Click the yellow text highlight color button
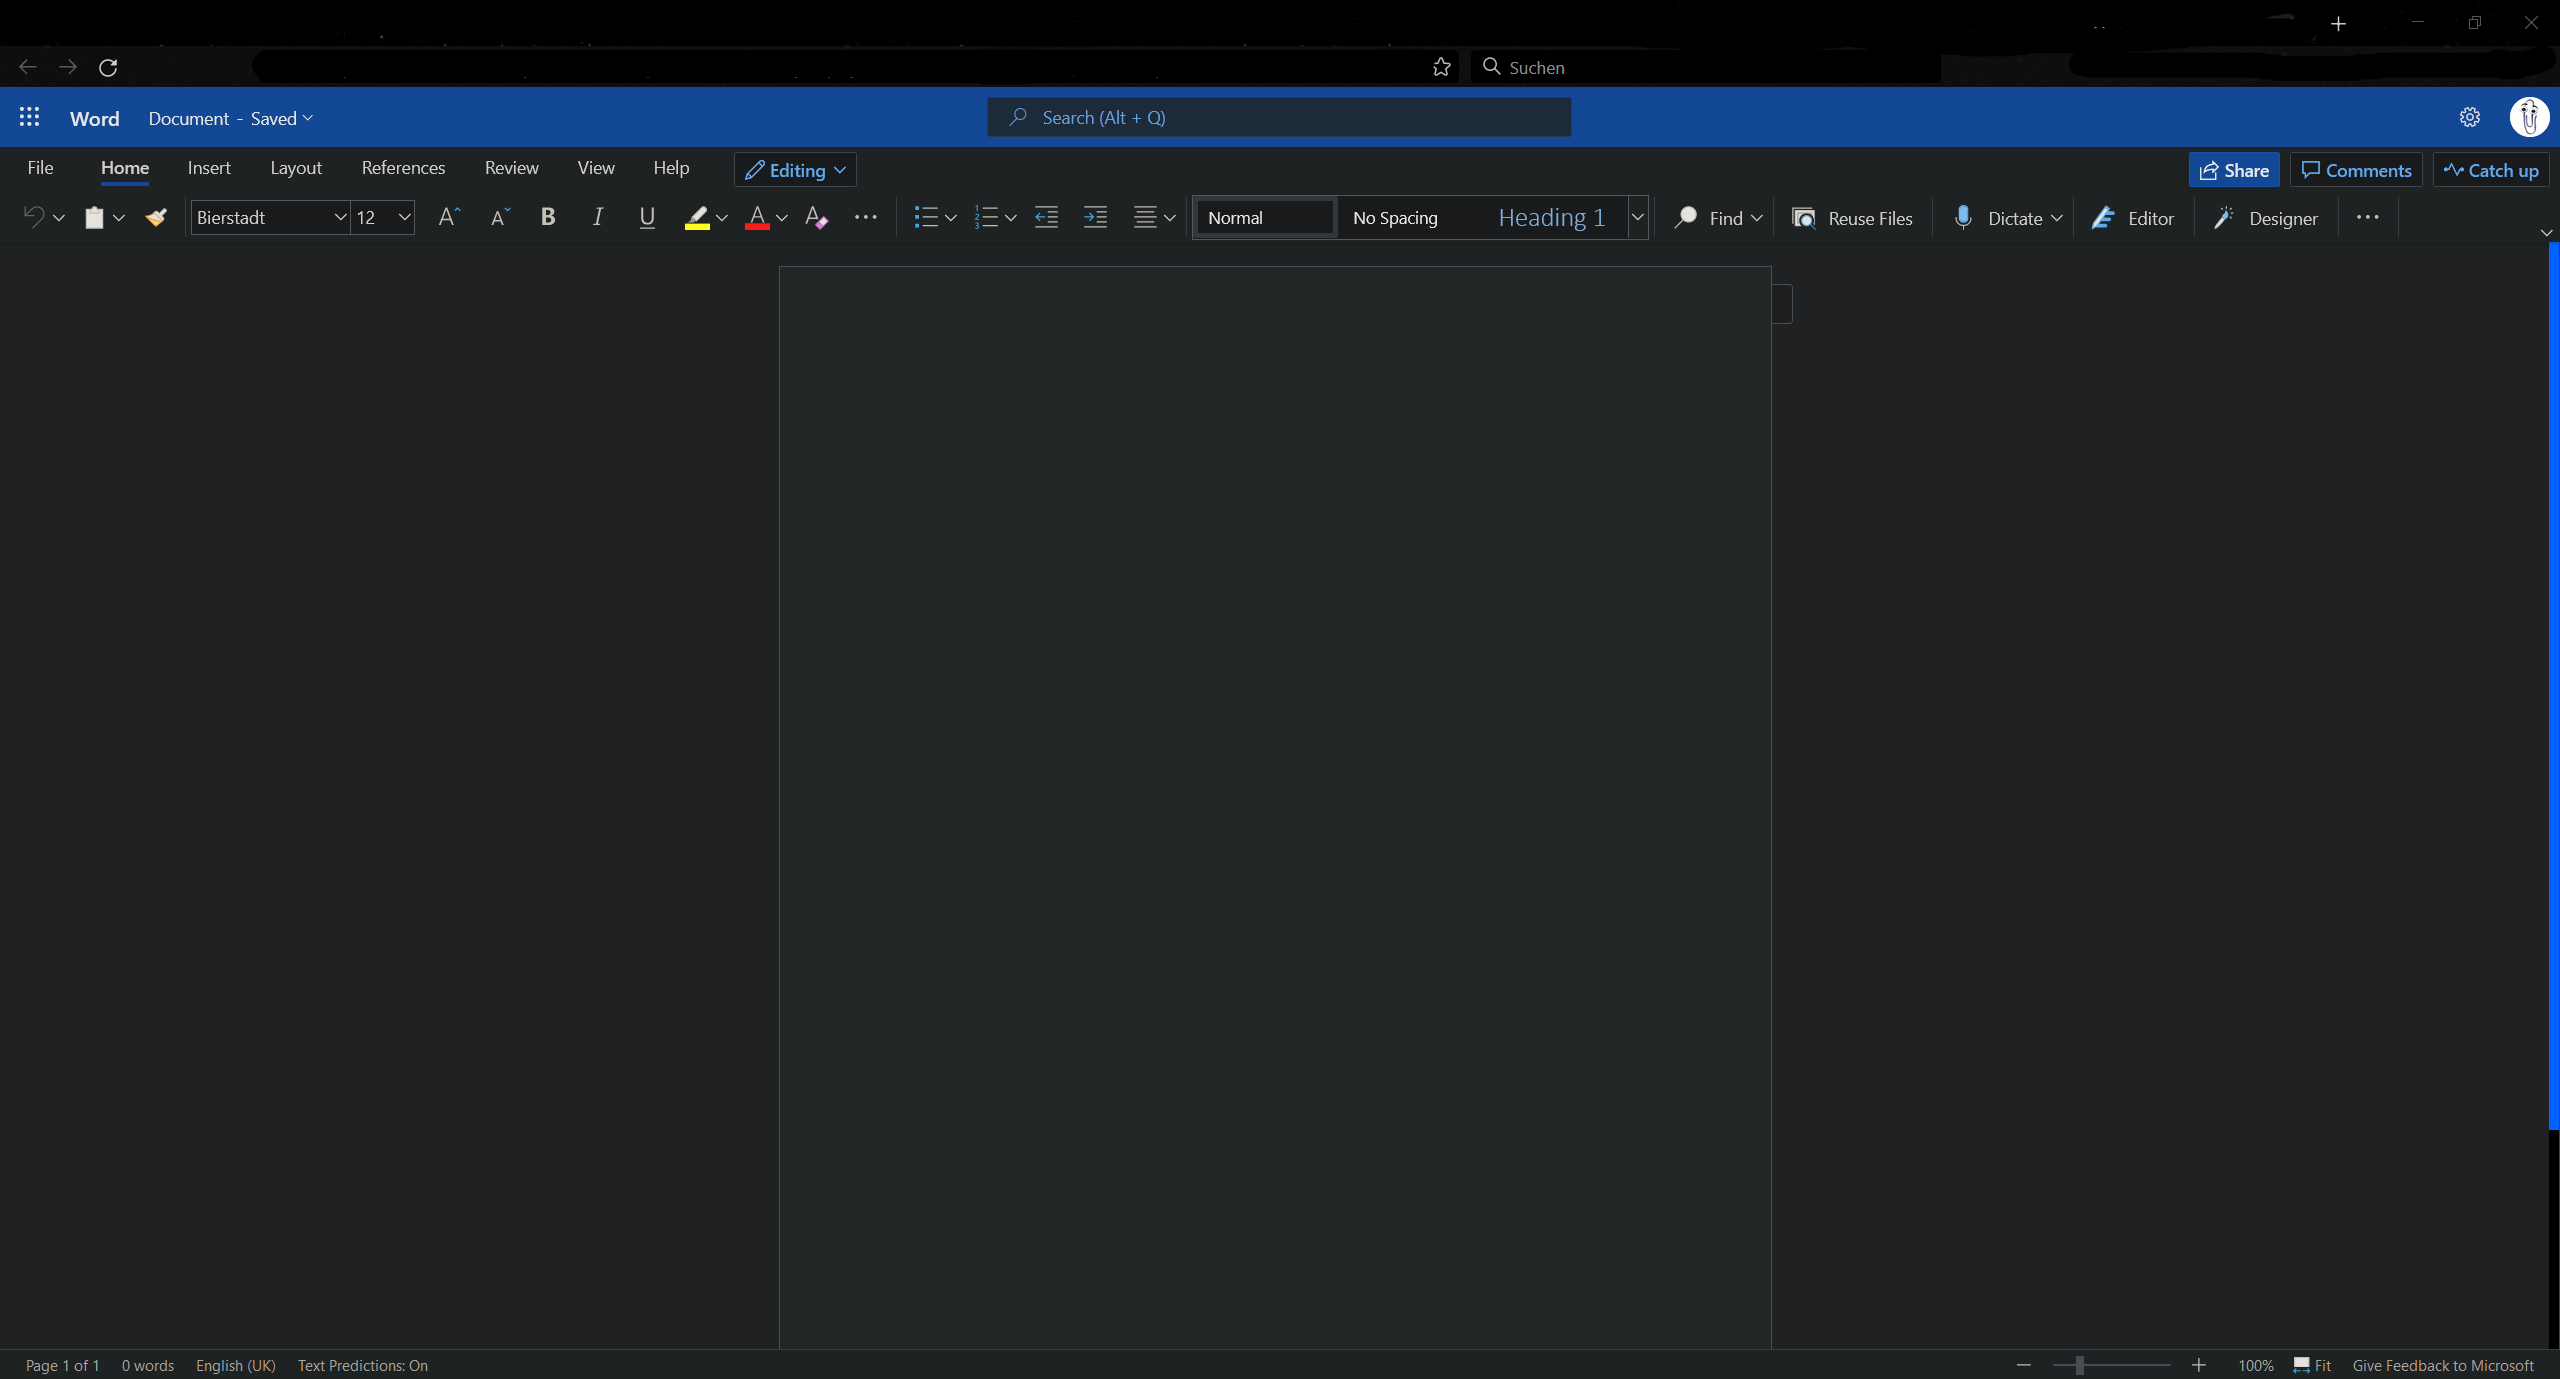This screenshot has width=2560, height=1379. coord(697,217)
